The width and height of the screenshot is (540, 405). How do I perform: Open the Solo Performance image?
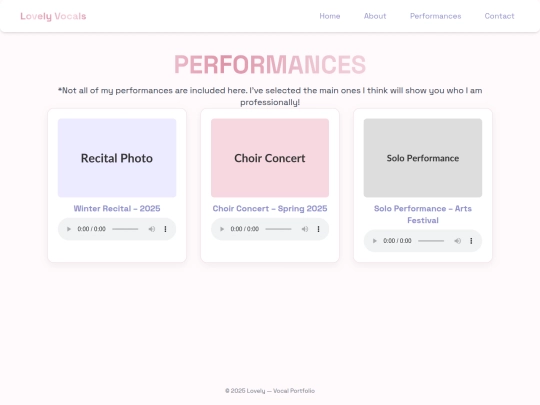[423, 158]
